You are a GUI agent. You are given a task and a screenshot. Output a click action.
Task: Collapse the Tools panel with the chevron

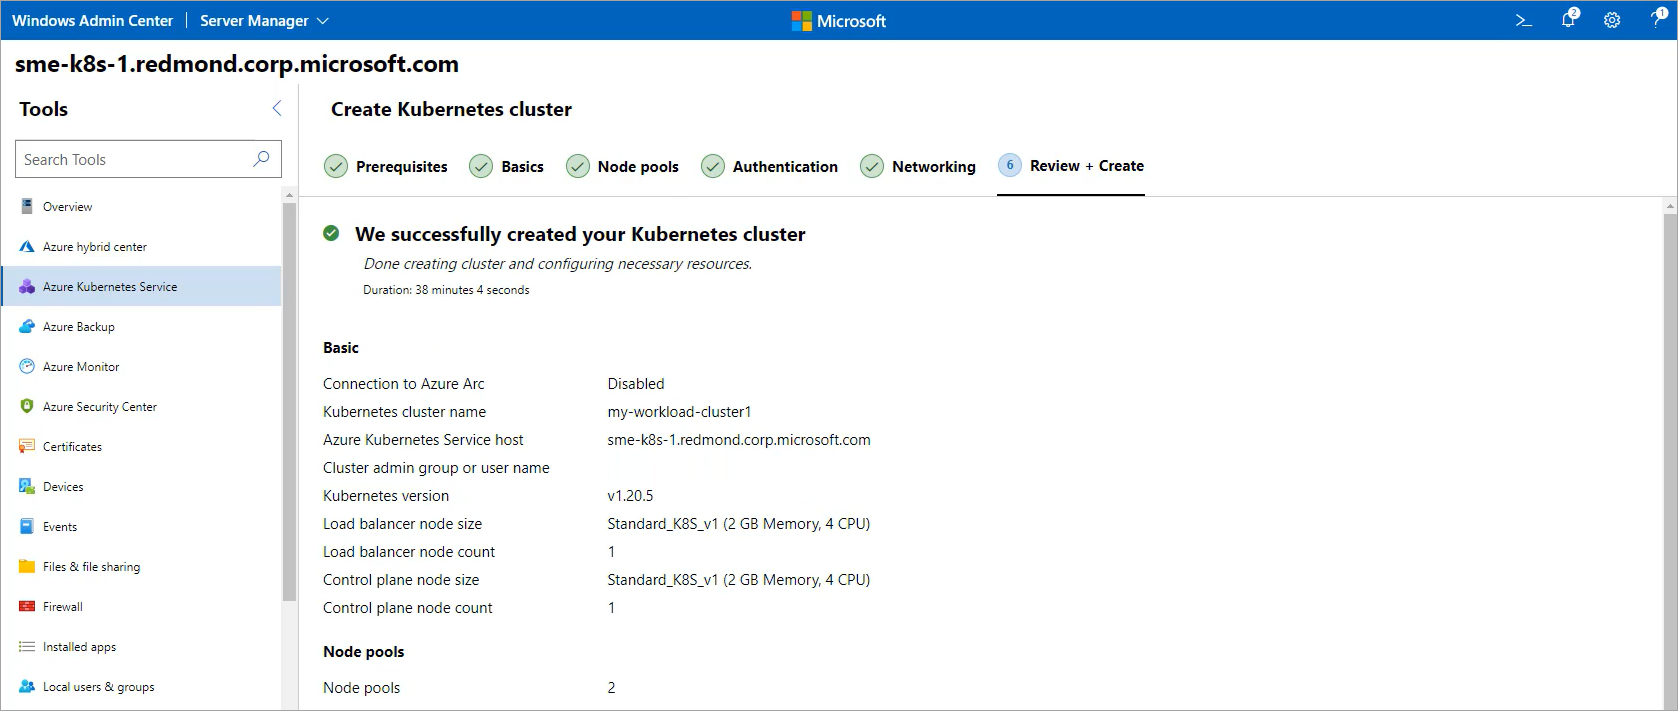pos(277,108)
